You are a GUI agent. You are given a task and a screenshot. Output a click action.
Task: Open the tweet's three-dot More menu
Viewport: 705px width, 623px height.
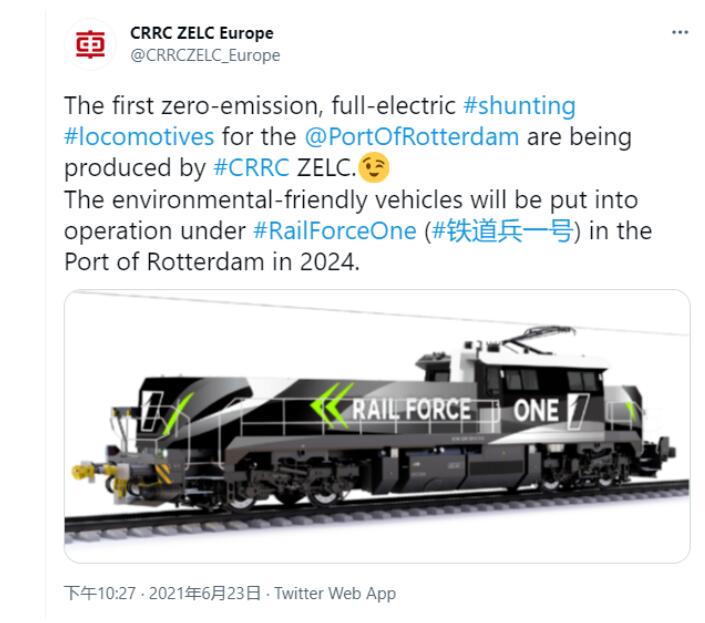pyautogui.click(x=680, y=34)
